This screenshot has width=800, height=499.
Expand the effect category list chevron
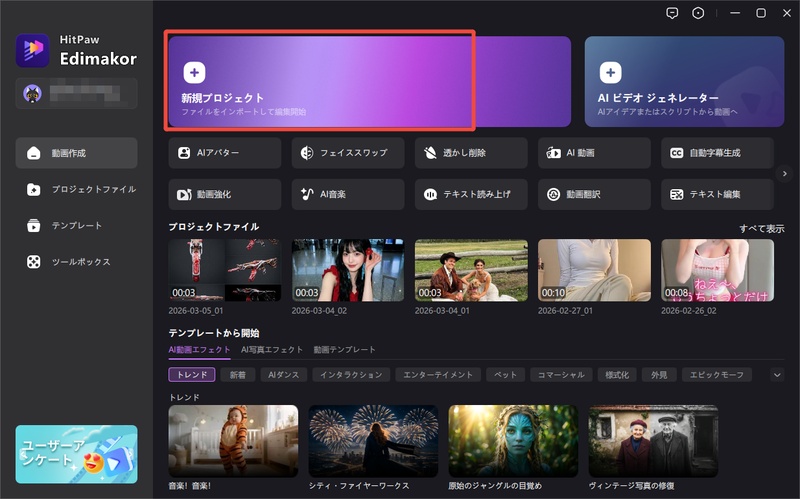pos(777,375)
